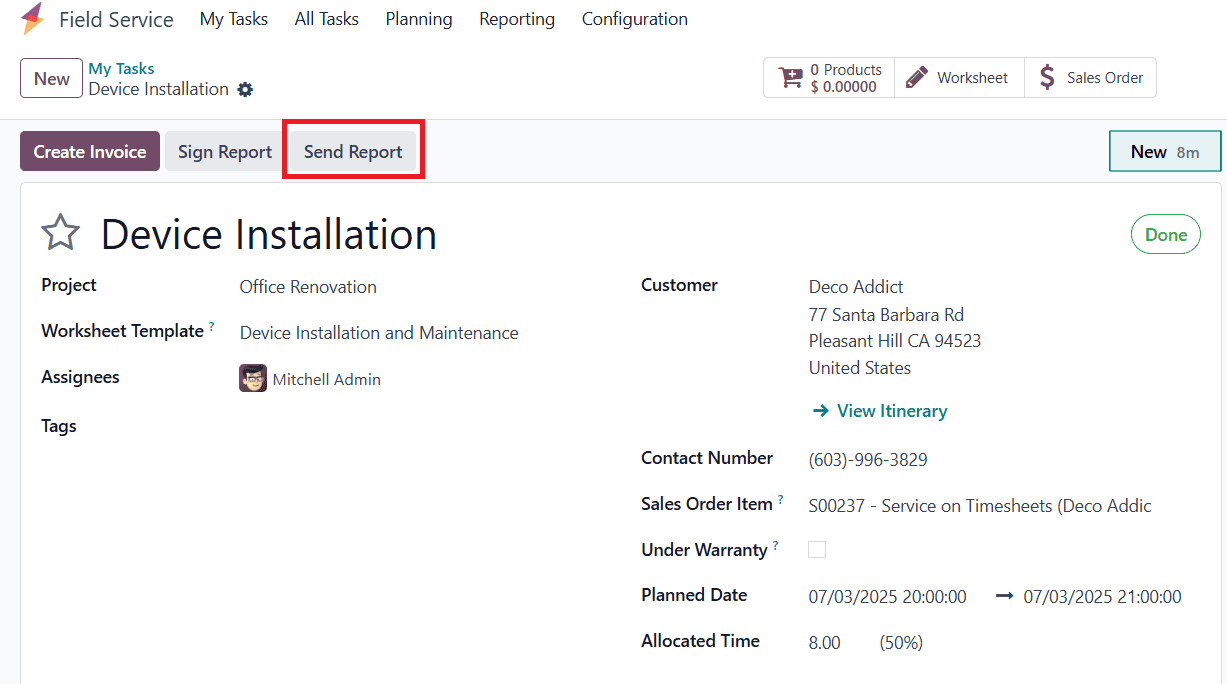Click Mitchell Admin's avatar picture
The height and width of the screenshot is (684, 1227).
click(253, 379)
